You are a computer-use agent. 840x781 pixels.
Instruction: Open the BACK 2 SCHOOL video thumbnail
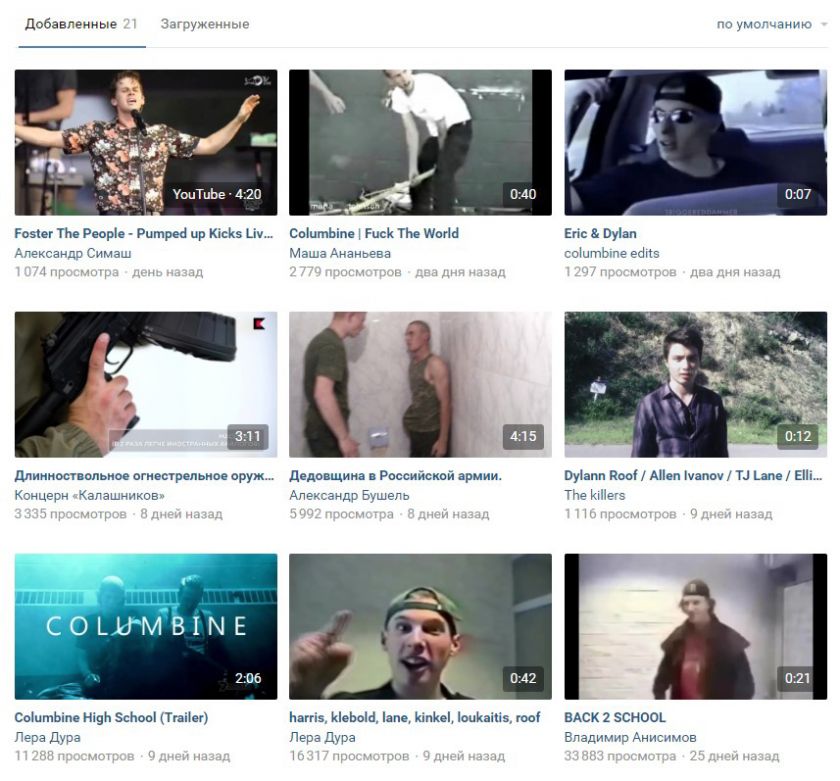point(695,627)
